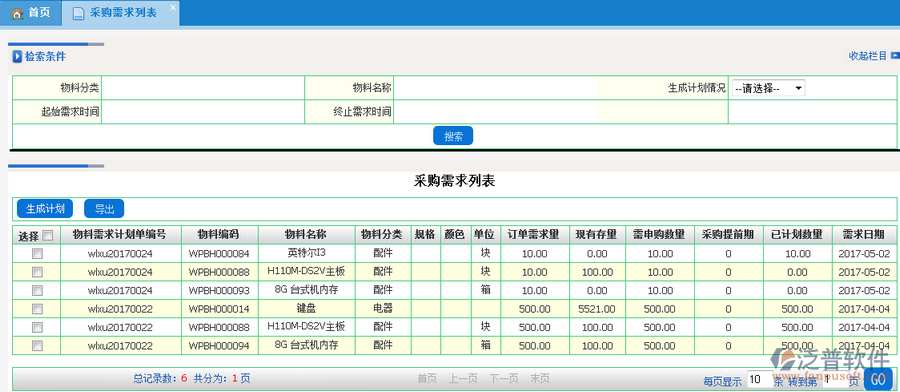Close the 采购需求列表 tab
This screenshot has width=900, height=392.
pos(173,7)
